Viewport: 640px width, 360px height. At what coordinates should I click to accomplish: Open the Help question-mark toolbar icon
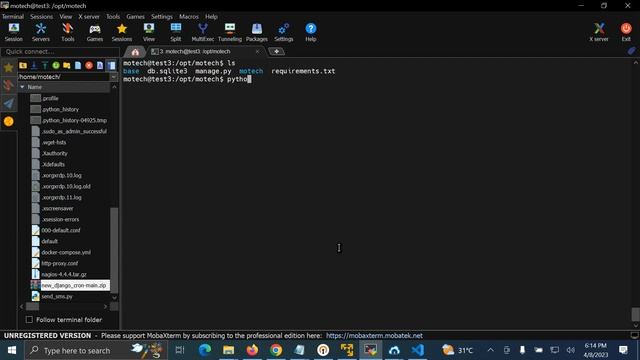tap(311, 32)
